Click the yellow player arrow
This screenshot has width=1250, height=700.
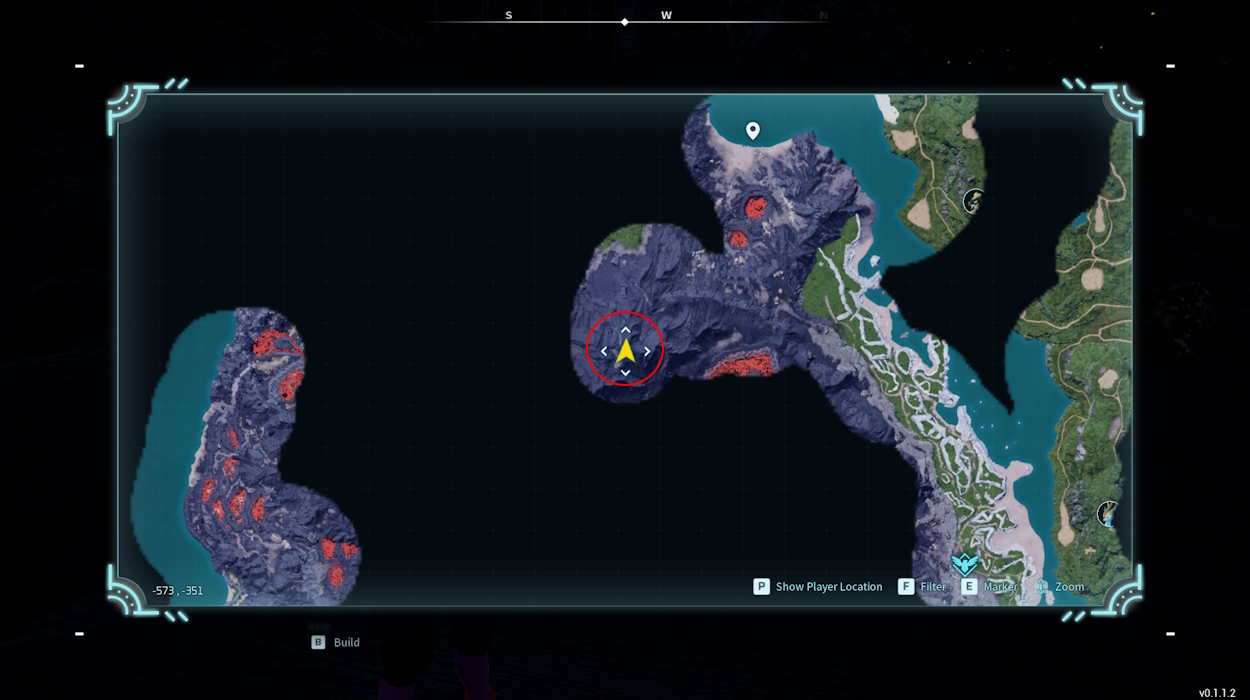626,350
